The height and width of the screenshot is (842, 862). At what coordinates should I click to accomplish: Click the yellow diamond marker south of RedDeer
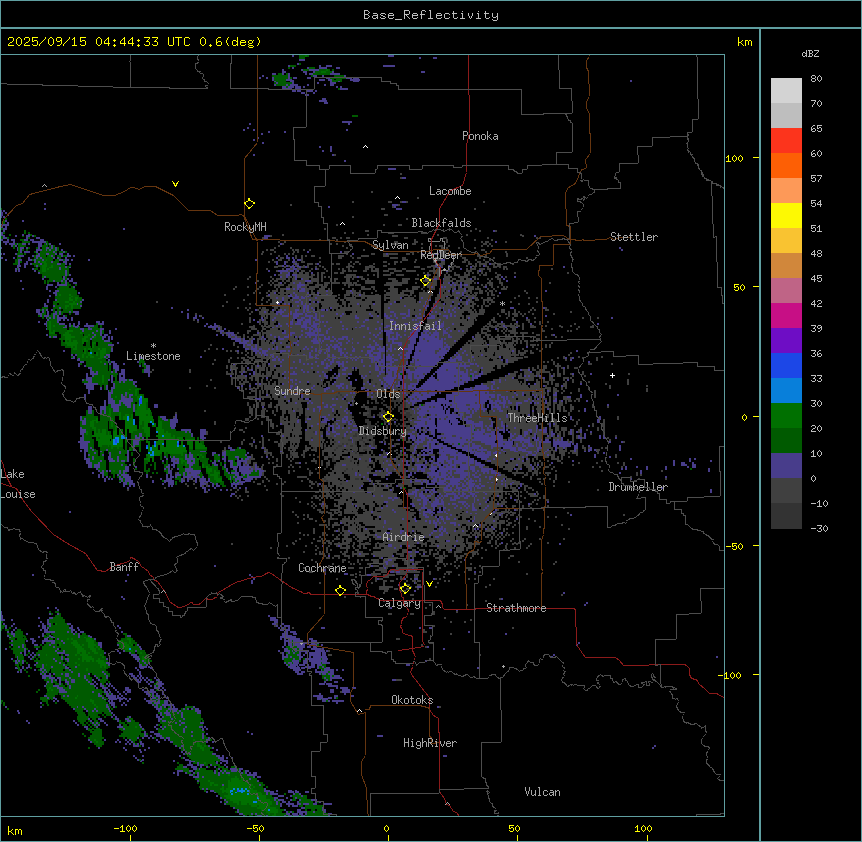426,281
